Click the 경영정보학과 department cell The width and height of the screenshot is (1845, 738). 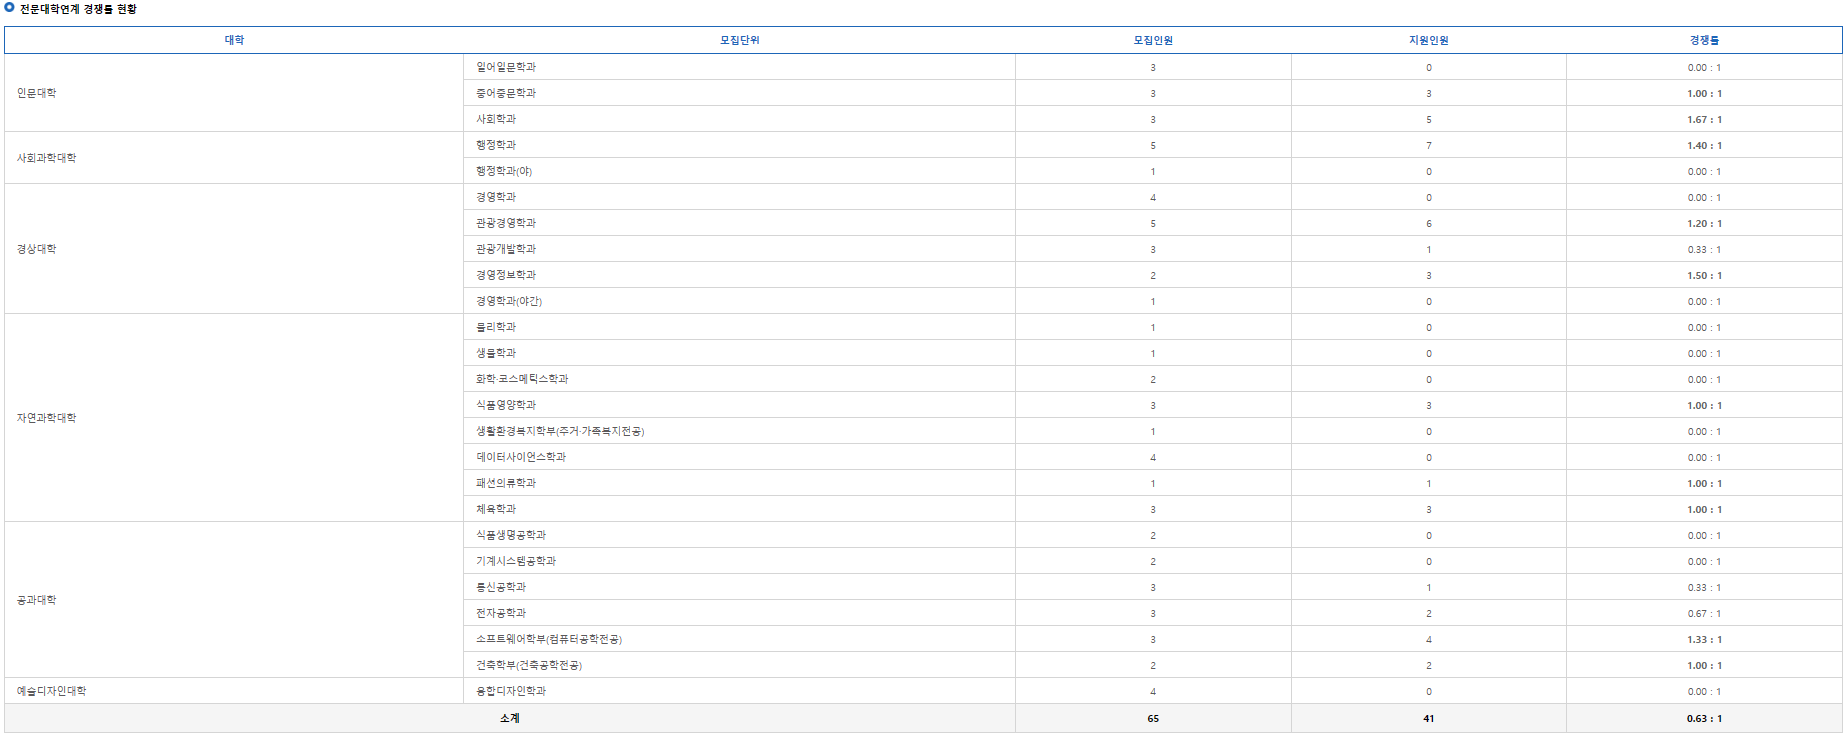tap(740, 275)
